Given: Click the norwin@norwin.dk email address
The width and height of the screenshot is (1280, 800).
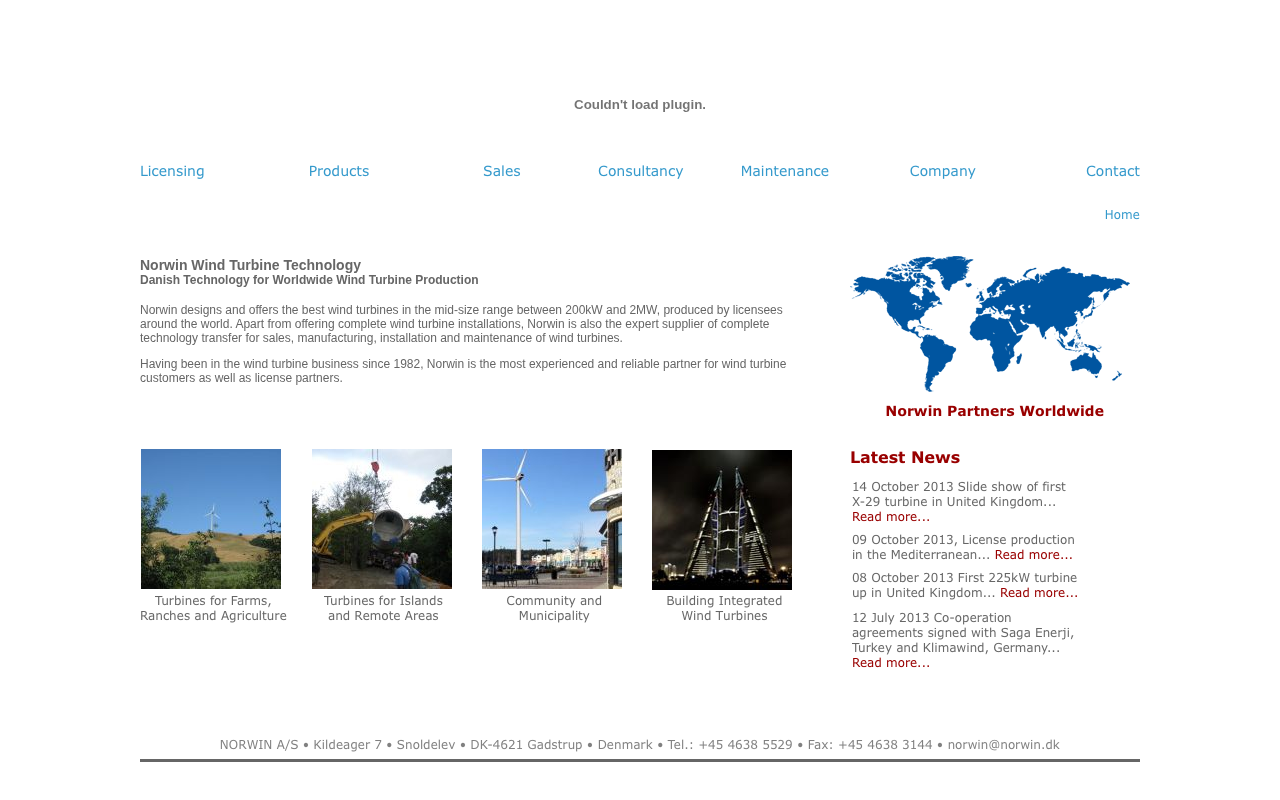Looking at the screenshot, I should (x=1004, y=745).
